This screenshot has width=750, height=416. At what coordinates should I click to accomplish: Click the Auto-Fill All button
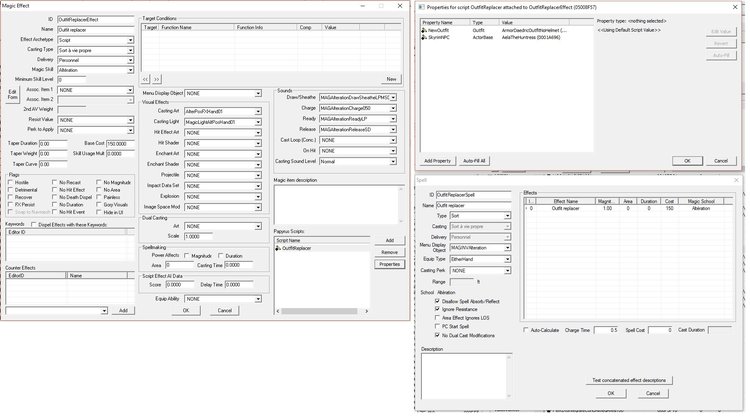[474, 161]
